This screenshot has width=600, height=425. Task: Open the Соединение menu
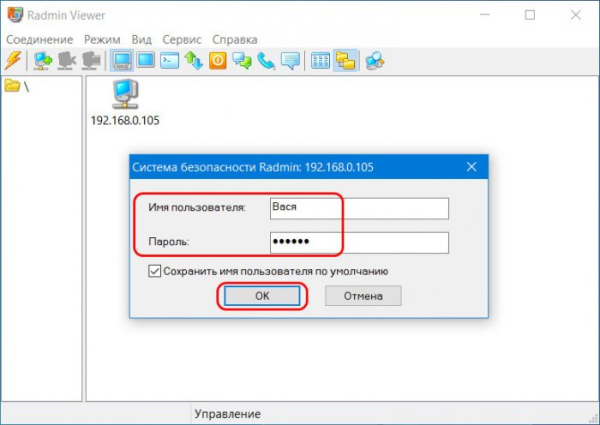tap(39, 38)
